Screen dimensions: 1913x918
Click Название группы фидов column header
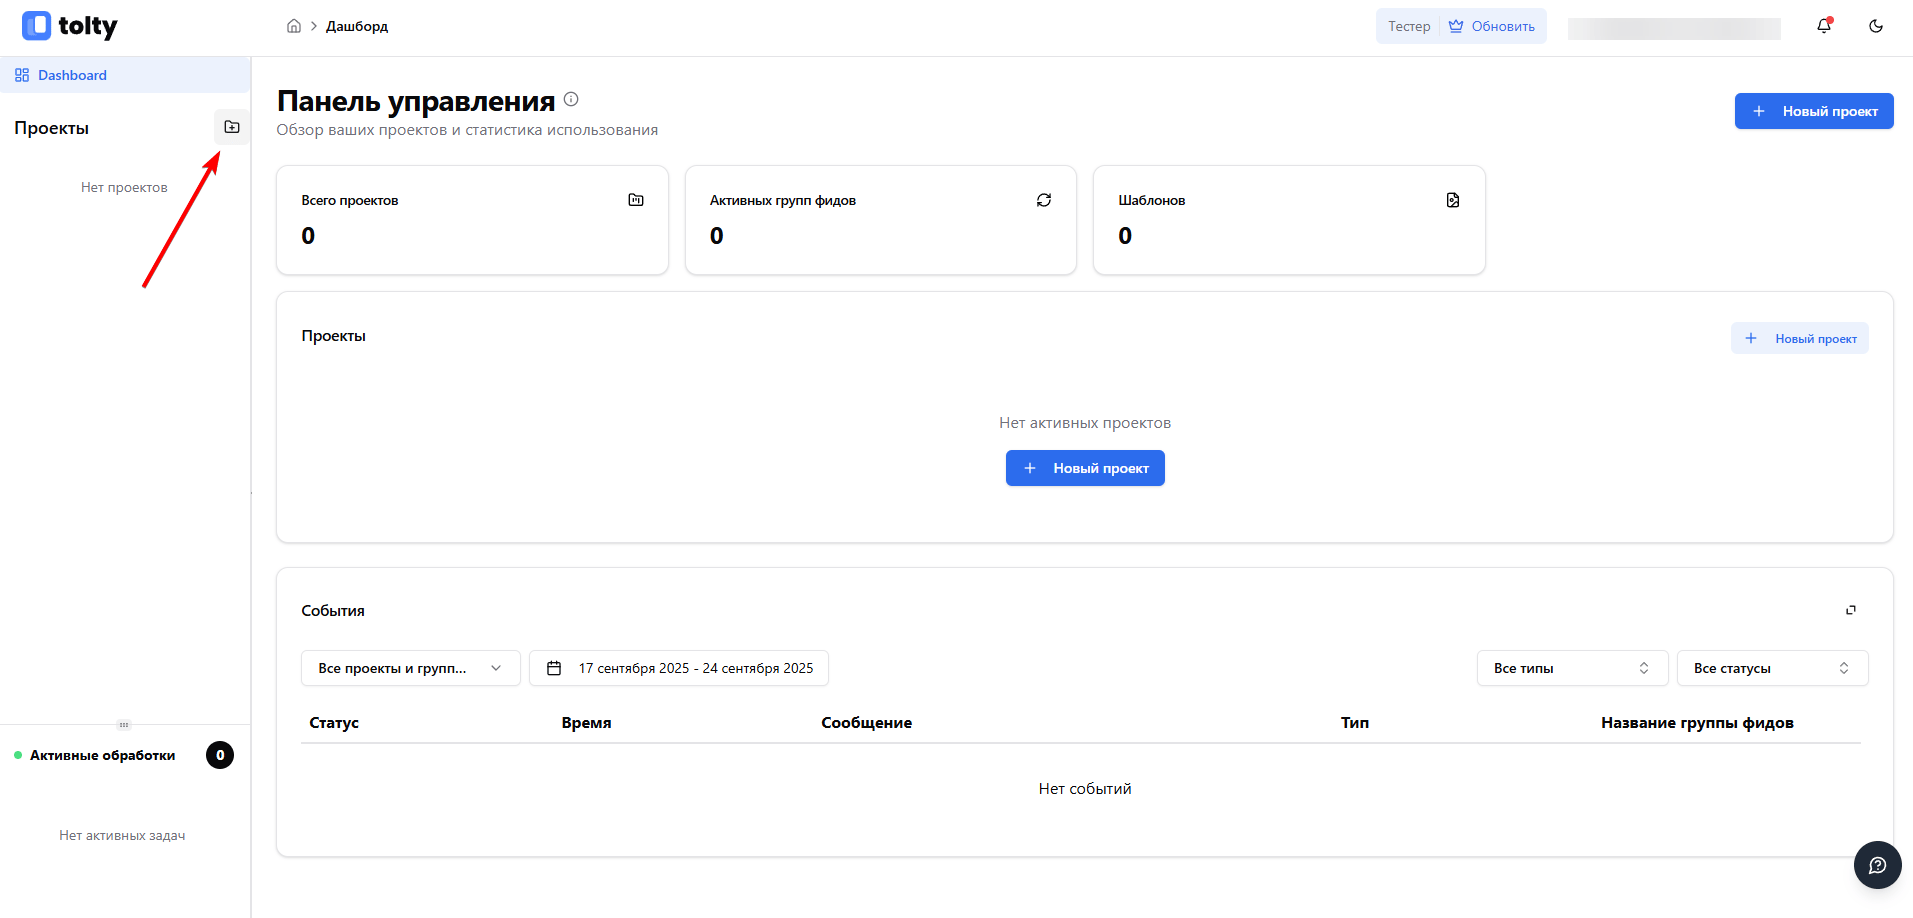1697,722
